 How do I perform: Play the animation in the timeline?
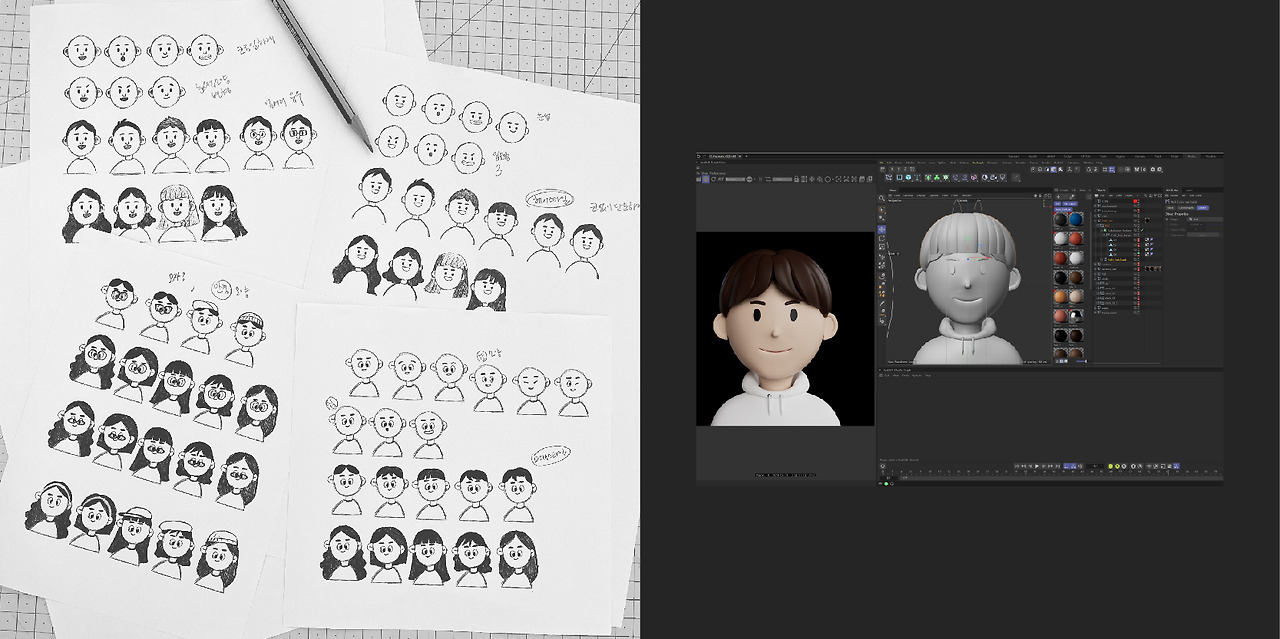pos(1037,466)
